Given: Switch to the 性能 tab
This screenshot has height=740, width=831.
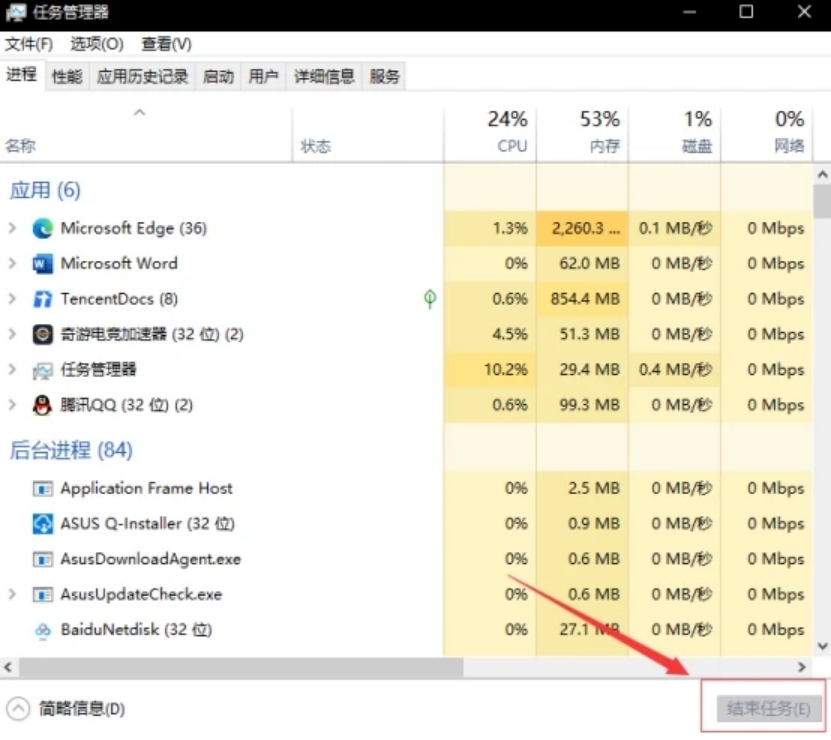Looking at the screenshot, I should (x=67, y=77).
